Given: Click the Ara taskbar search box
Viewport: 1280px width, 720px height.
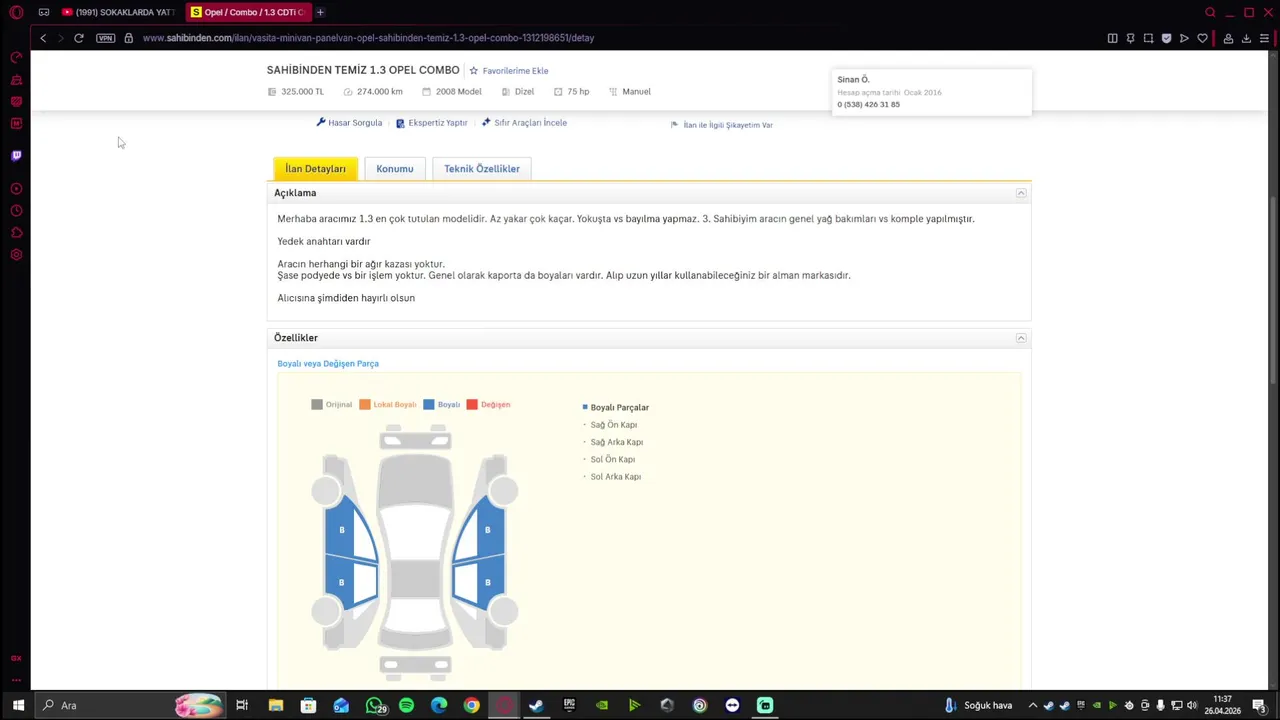Looking at the screenshot, I should click(x=130, y=705).
